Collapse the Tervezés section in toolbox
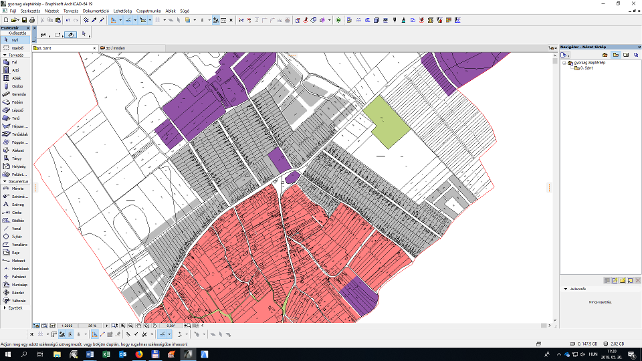 tap(15, 55)
